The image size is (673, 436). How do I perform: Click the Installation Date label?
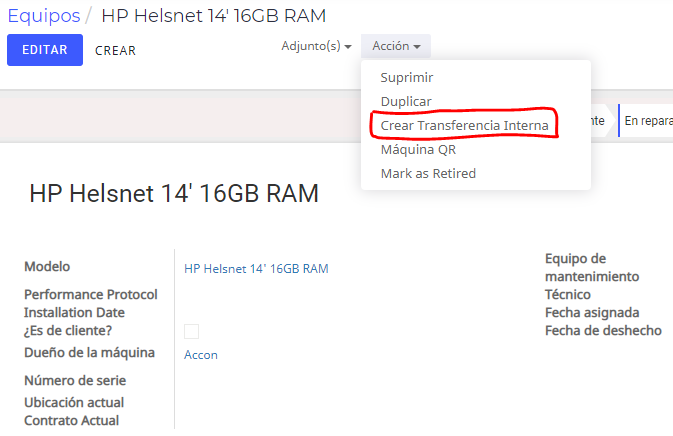74,312
